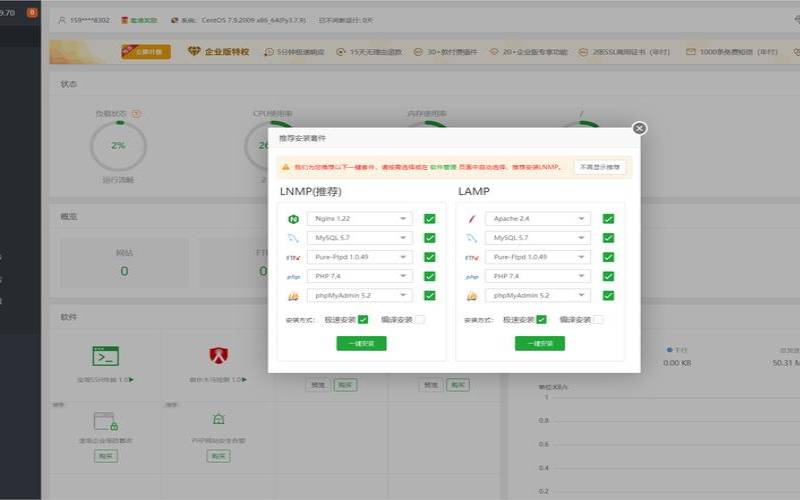Uncheck the PHP 7.4 checkbox in LAMP

pos(608,277)
